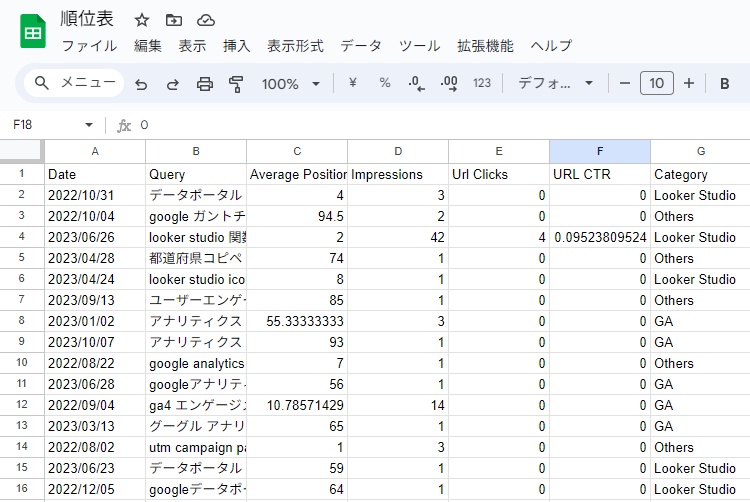Open the ツール menu

419,46
